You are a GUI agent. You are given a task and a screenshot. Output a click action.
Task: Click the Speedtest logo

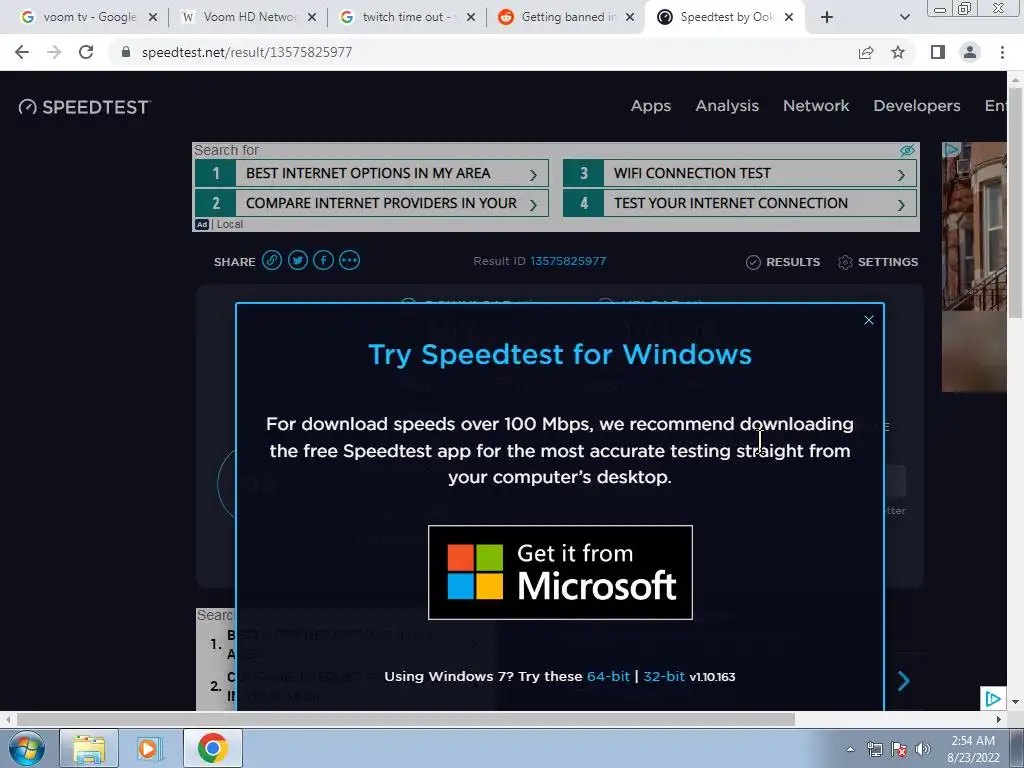pyautogui.click(x=85, y=107)
